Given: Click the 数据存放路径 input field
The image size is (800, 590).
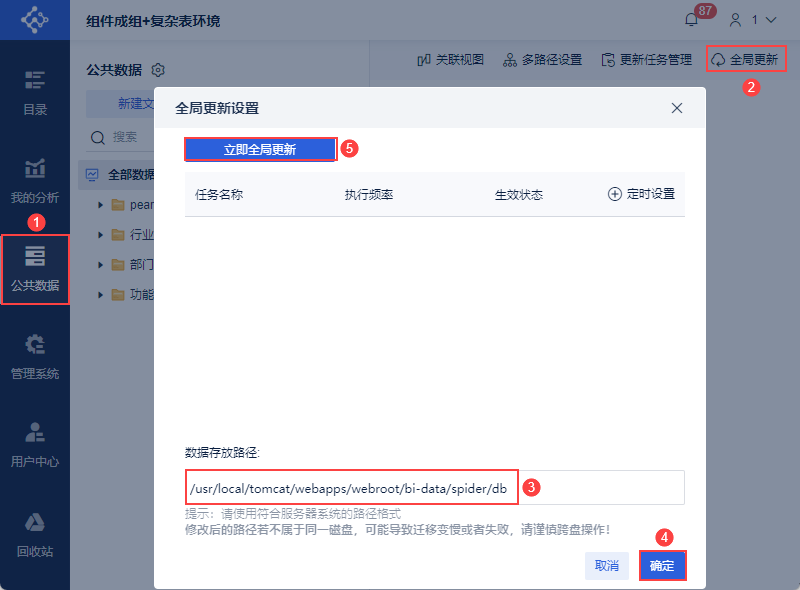Looking at the screenshot, I should click(434, 487).
